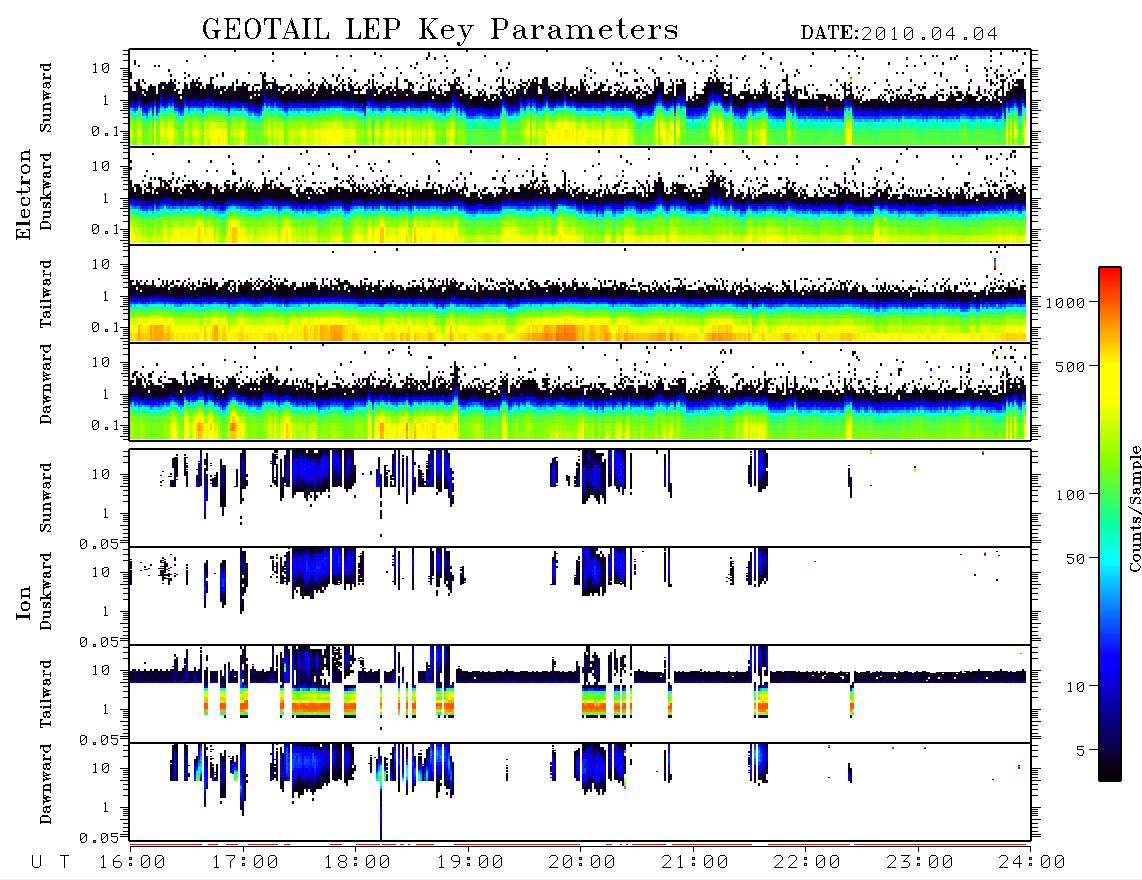
Task: Select the "24:00" time tick label
Action: pyautogui.click(x=1032, y=862)
